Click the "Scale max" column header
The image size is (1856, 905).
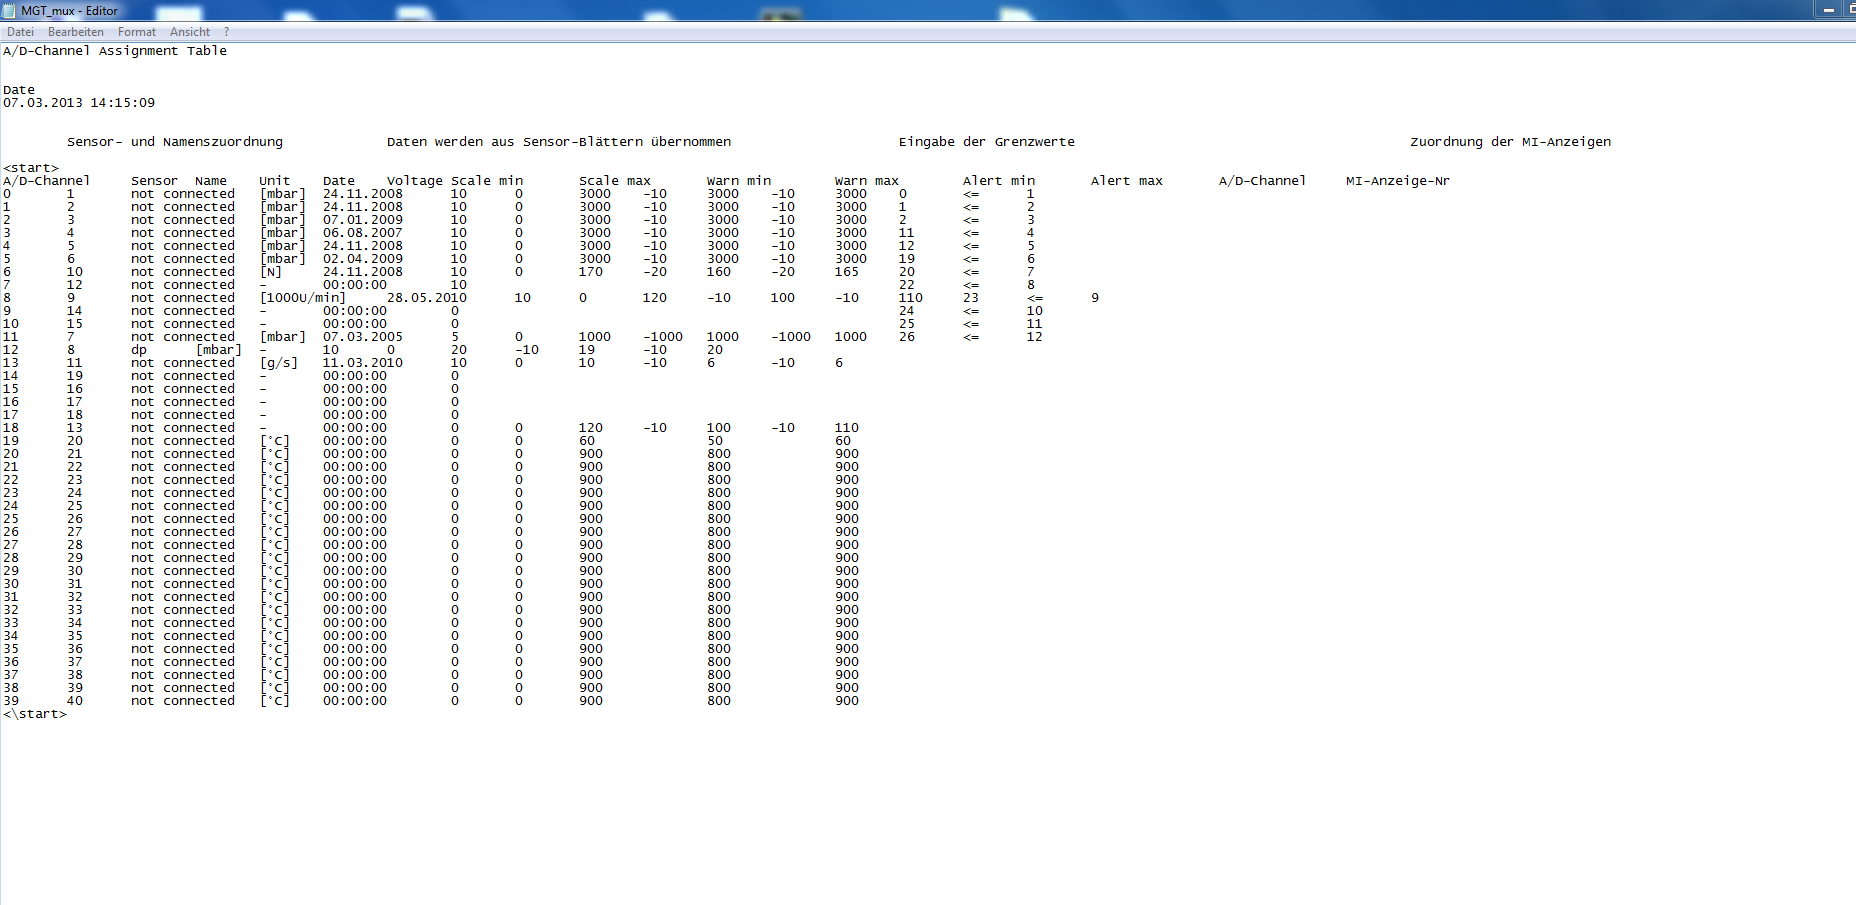[x=615, y=181]
